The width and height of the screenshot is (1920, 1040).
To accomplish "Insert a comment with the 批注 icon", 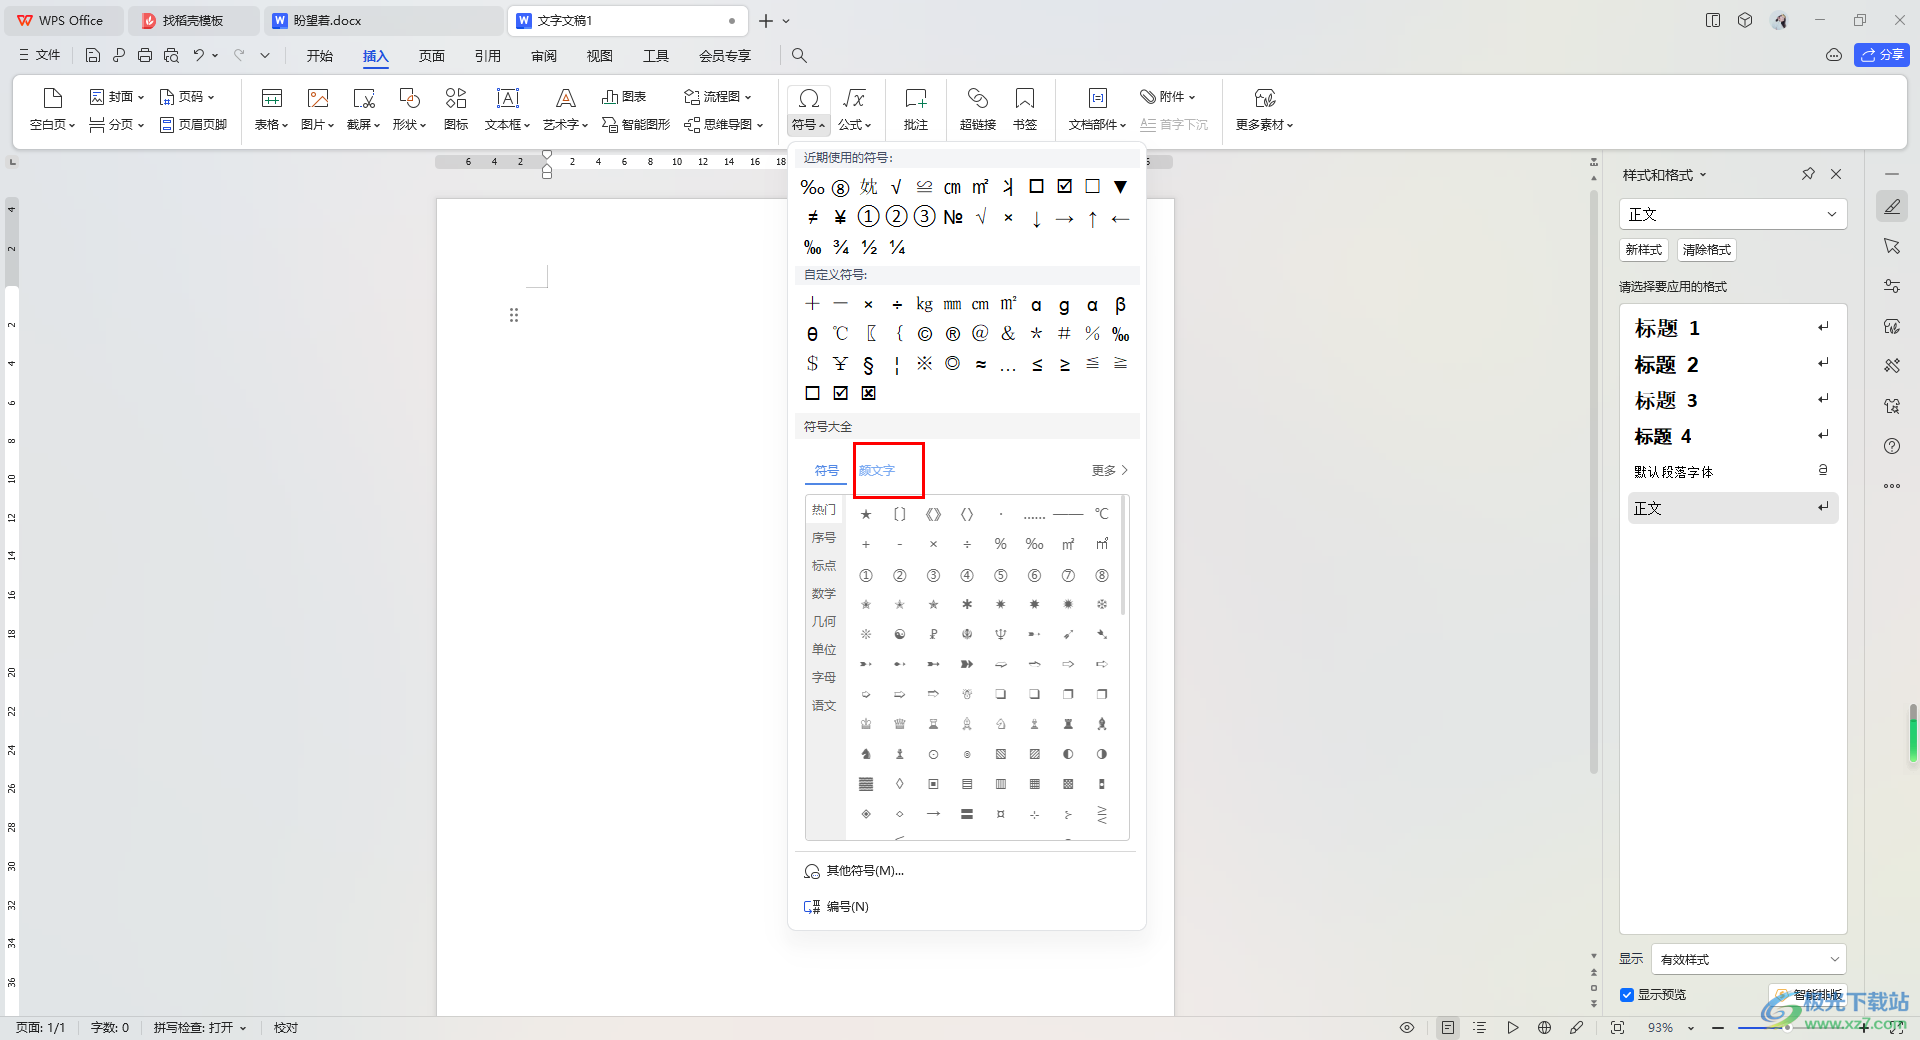I will (916, 110).
